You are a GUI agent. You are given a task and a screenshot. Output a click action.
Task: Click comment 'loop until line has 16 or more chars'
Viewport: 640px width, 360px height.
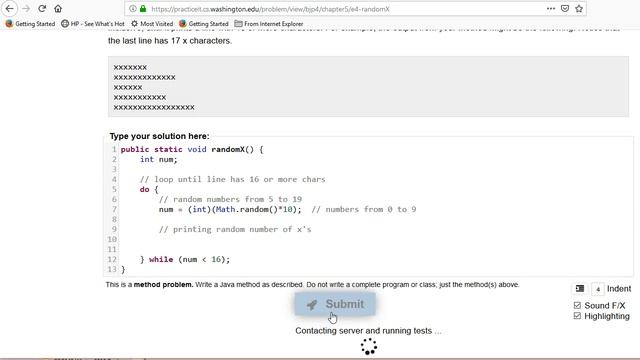(233, 179)
